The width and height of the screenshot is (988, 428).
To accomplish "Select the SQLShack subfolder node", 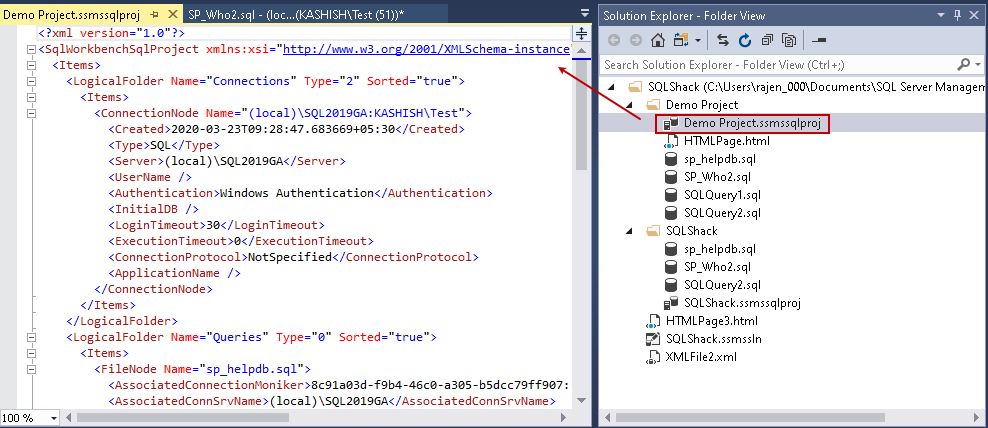I will [691, 231].
